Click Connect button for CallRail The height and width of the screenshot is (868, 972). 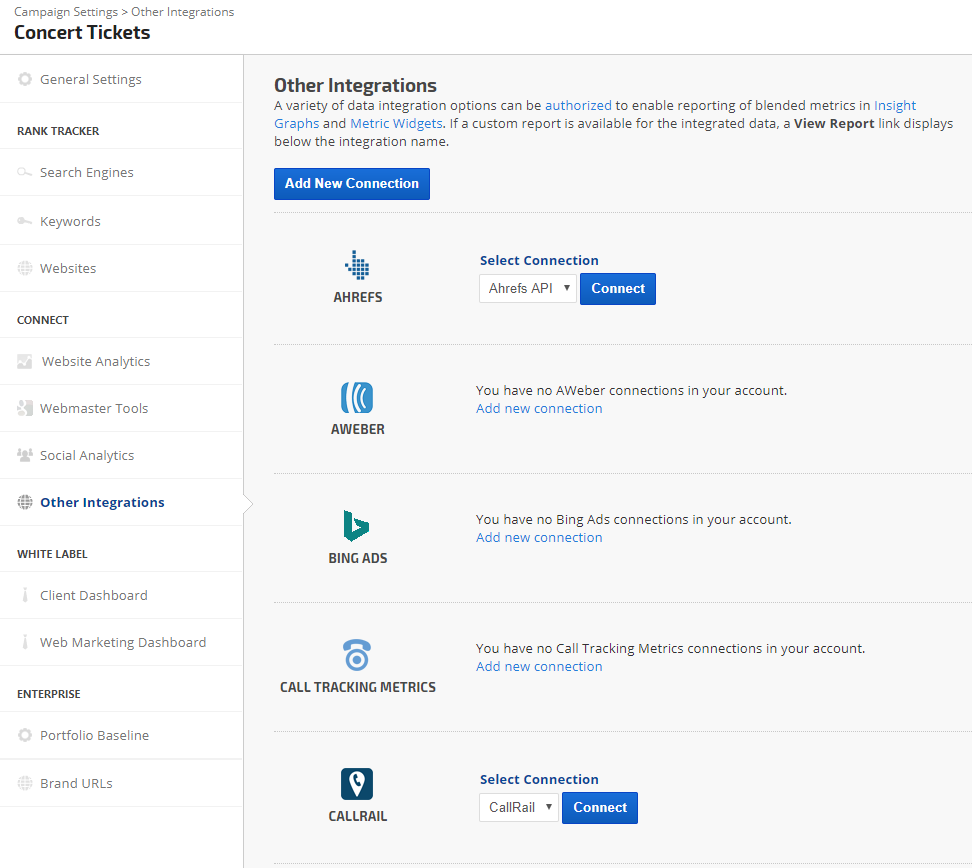(x=600, y=807)
